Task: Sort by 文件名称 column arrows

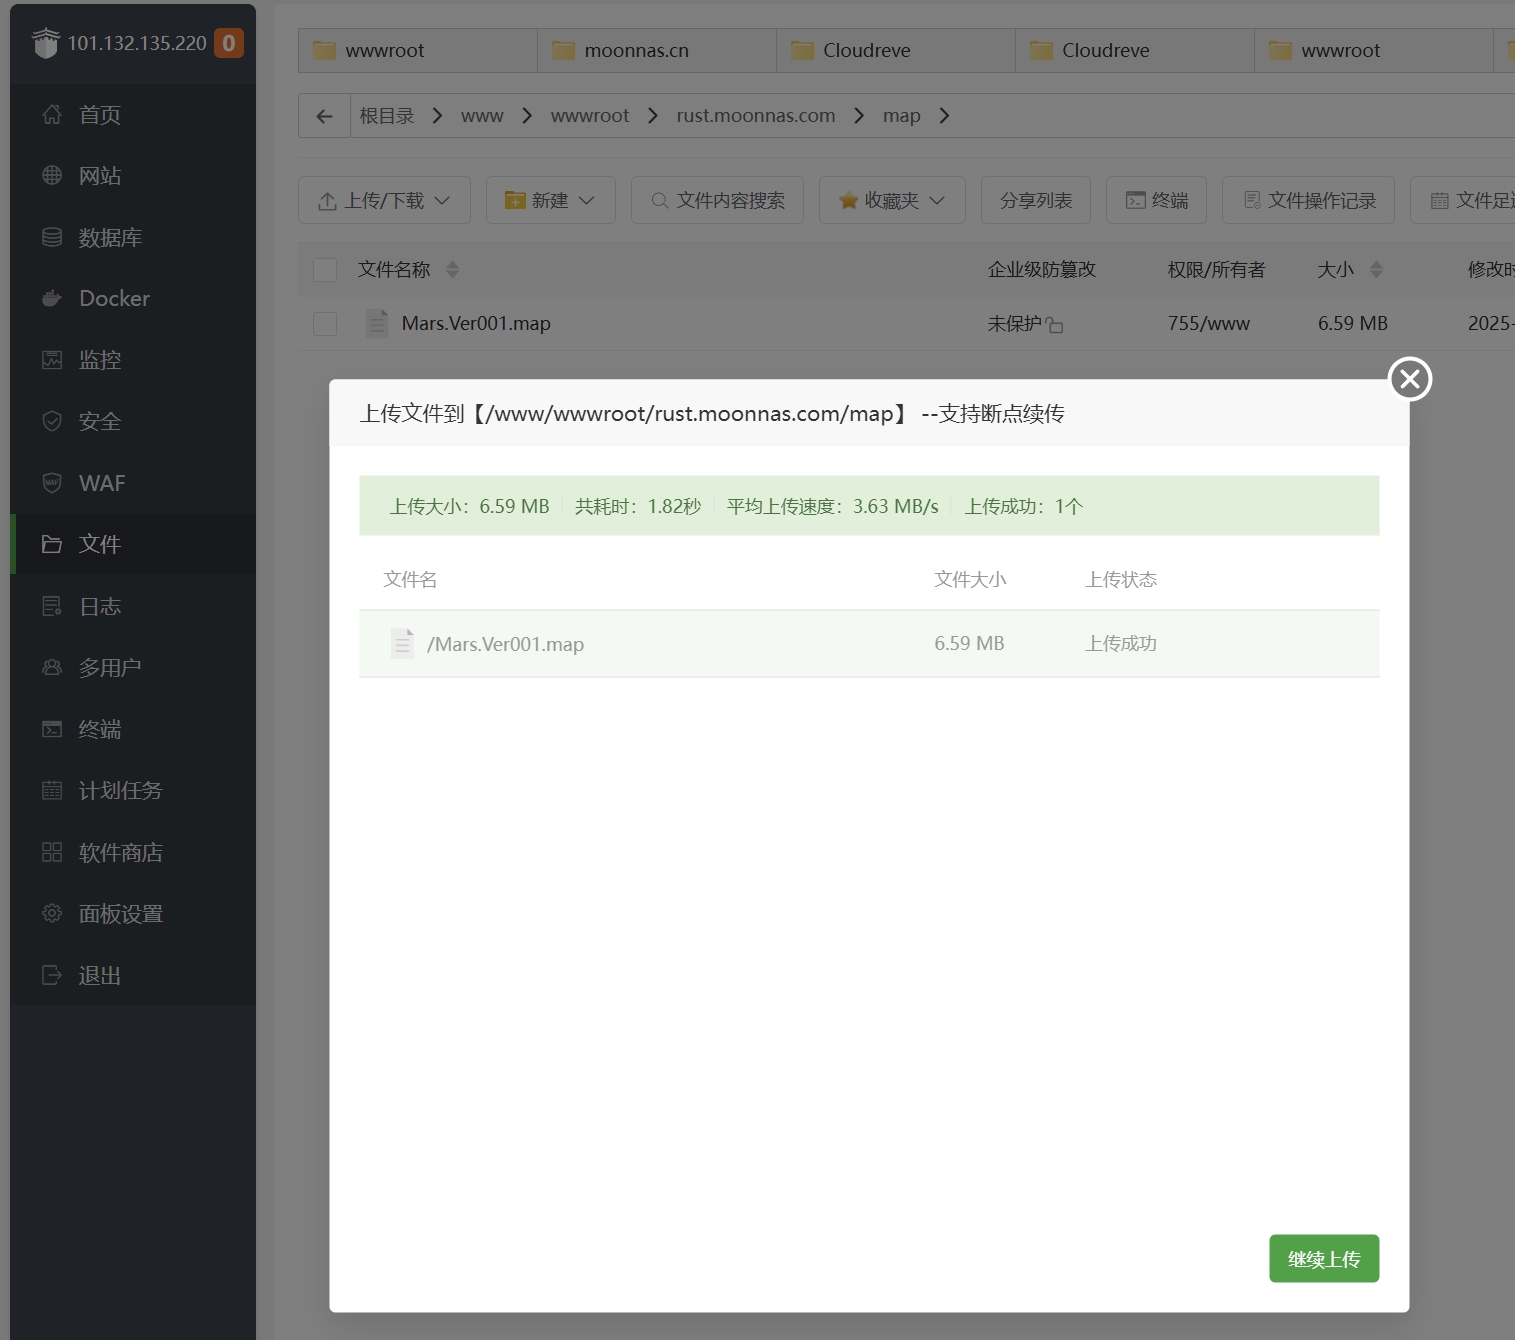Action: [452, 270]
